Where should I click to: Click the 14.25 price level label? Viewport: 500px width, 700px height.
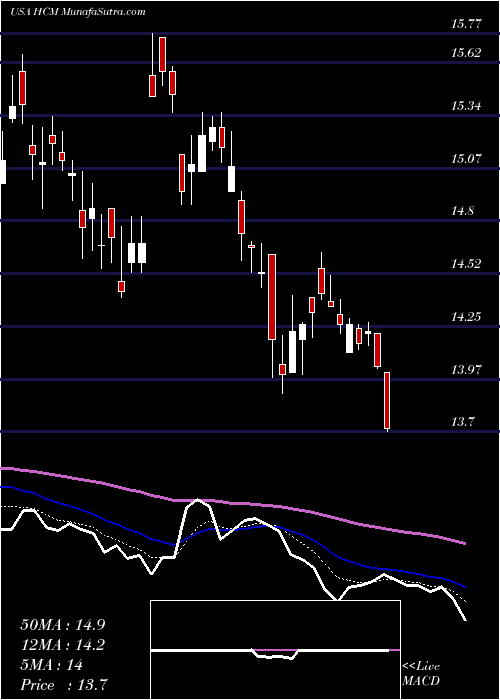point(466,317)
